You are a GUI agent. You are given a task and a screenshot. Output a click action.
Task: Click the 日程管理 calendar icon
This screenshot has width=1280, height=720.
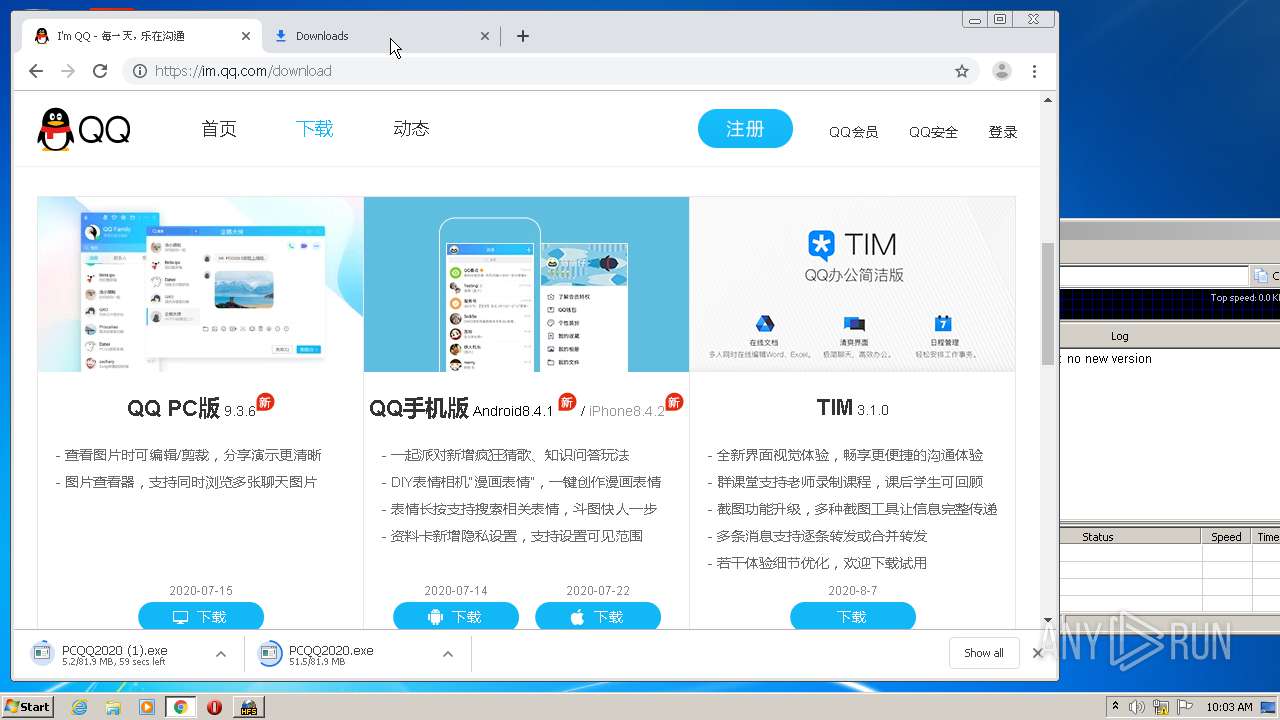pyautogui.click(x=943, y=324)
